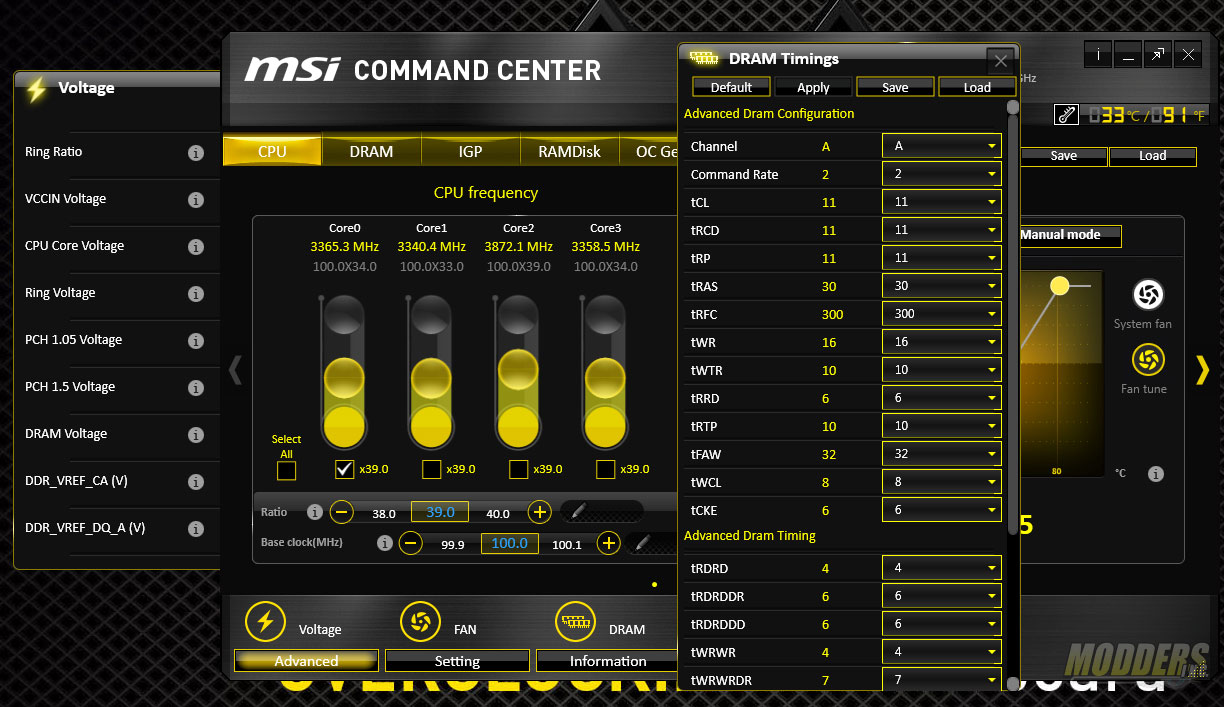Open the Command Rate dropdown

pyautogui.click(x=941, y=174)
